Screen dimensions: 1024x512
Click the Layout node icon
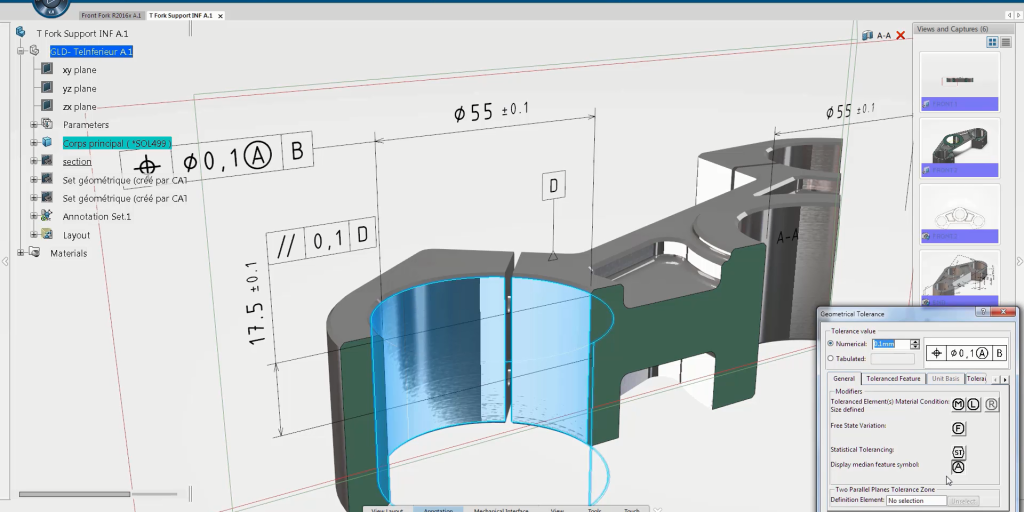pyautogui.click(x=46, y=234)
